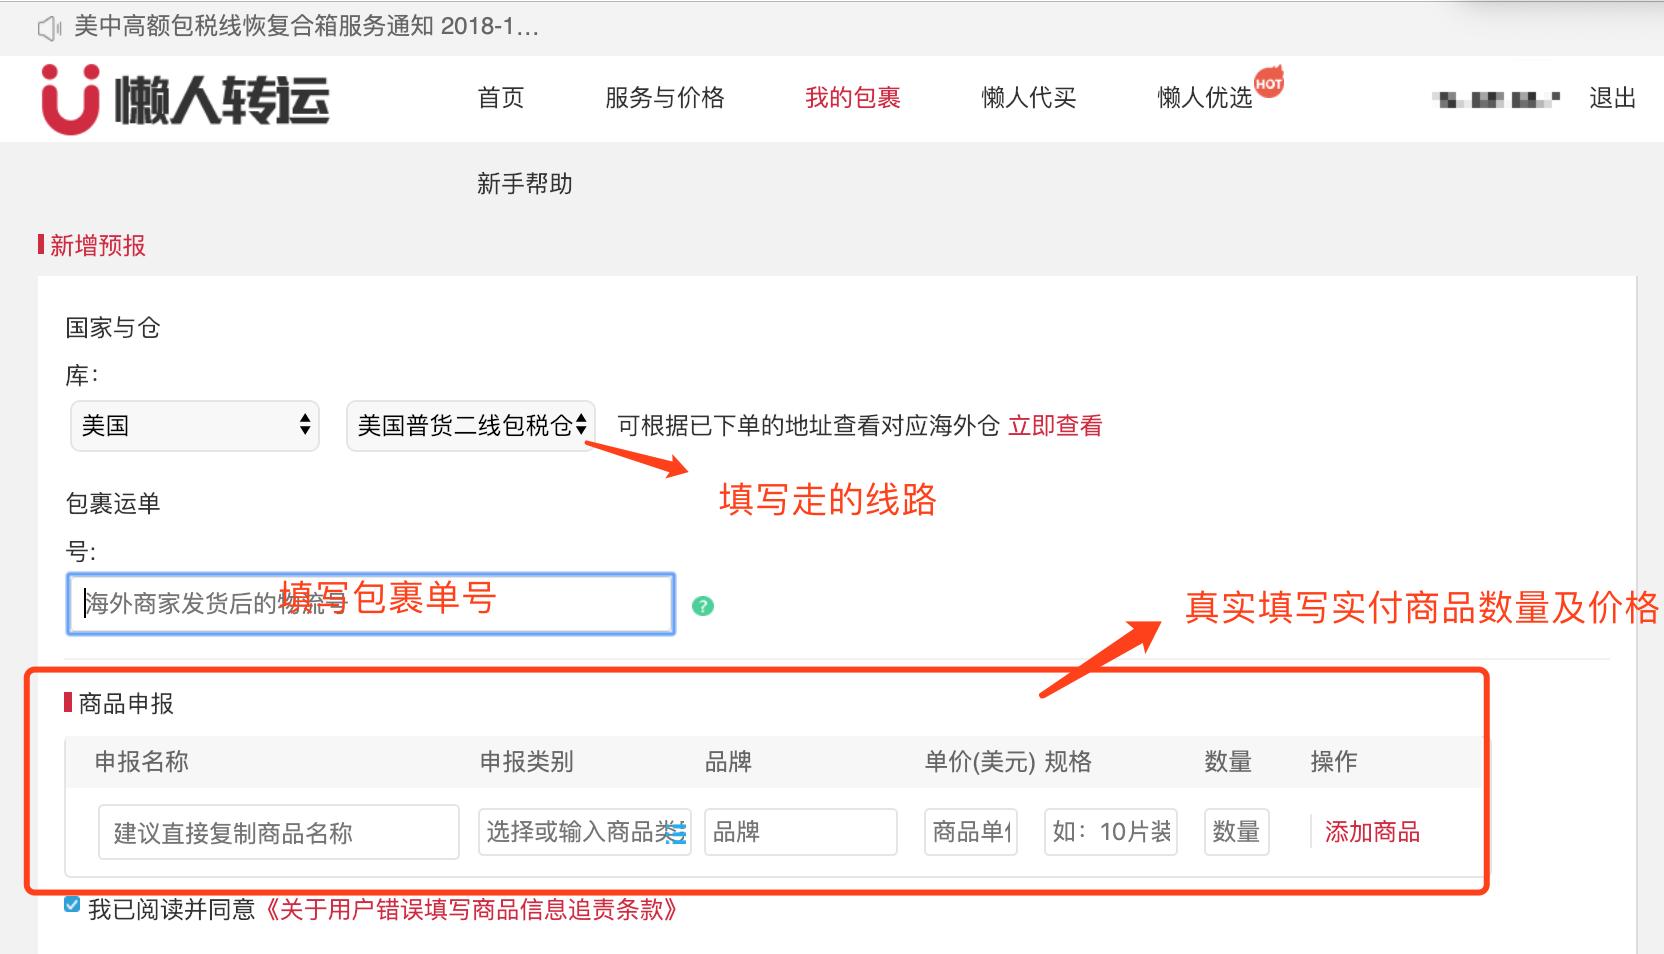Click the 立即查看 link
Image resolution: width=1664 pixels, height=954 pixels.
(x=1055, y=426)
